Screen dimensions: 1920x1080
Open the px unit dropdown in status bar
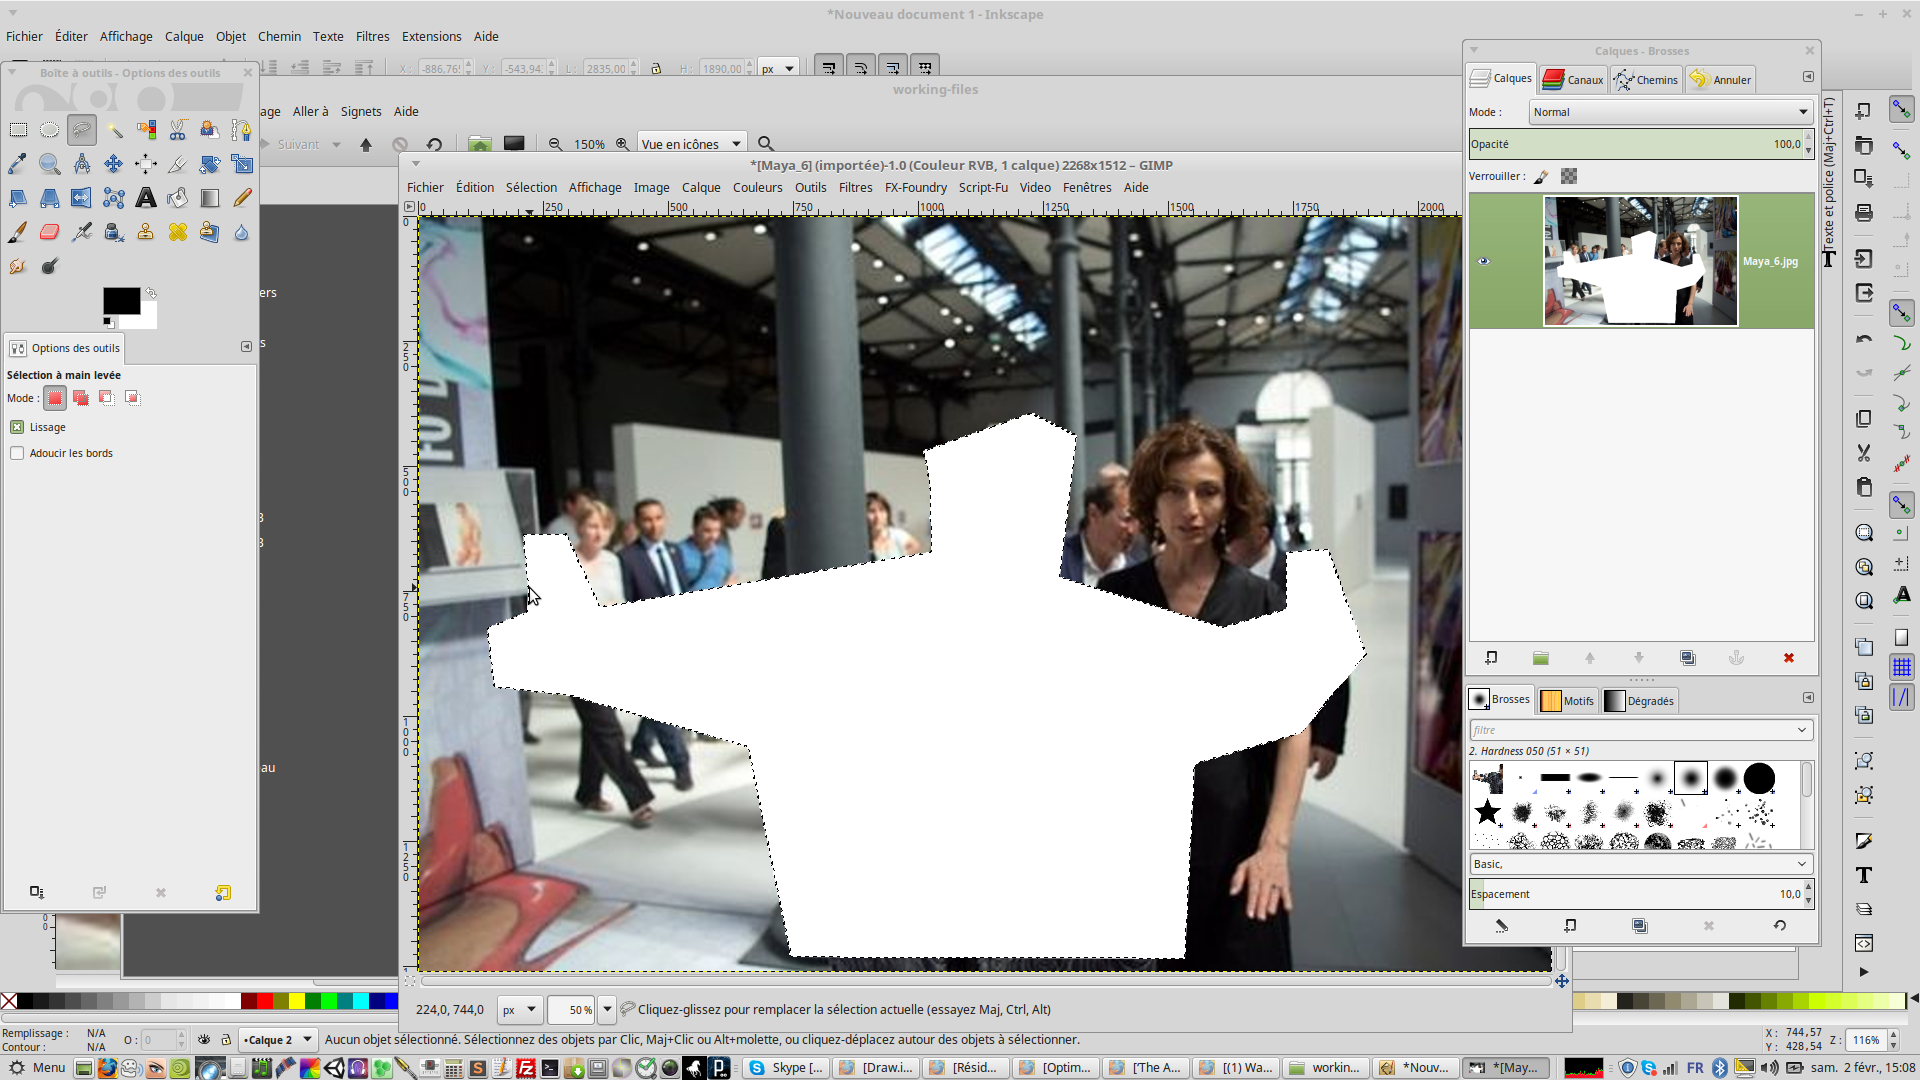(519, 1010)
